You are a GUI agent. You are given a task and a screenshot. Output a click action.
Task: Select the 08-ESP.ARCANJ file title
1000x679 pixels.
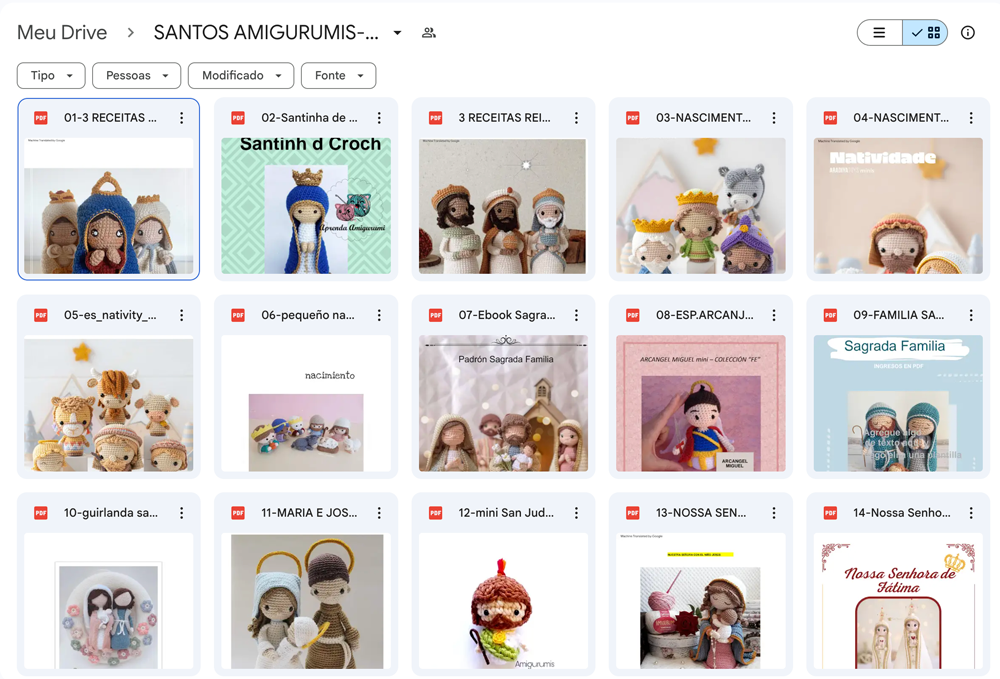(x=704, y=315)
